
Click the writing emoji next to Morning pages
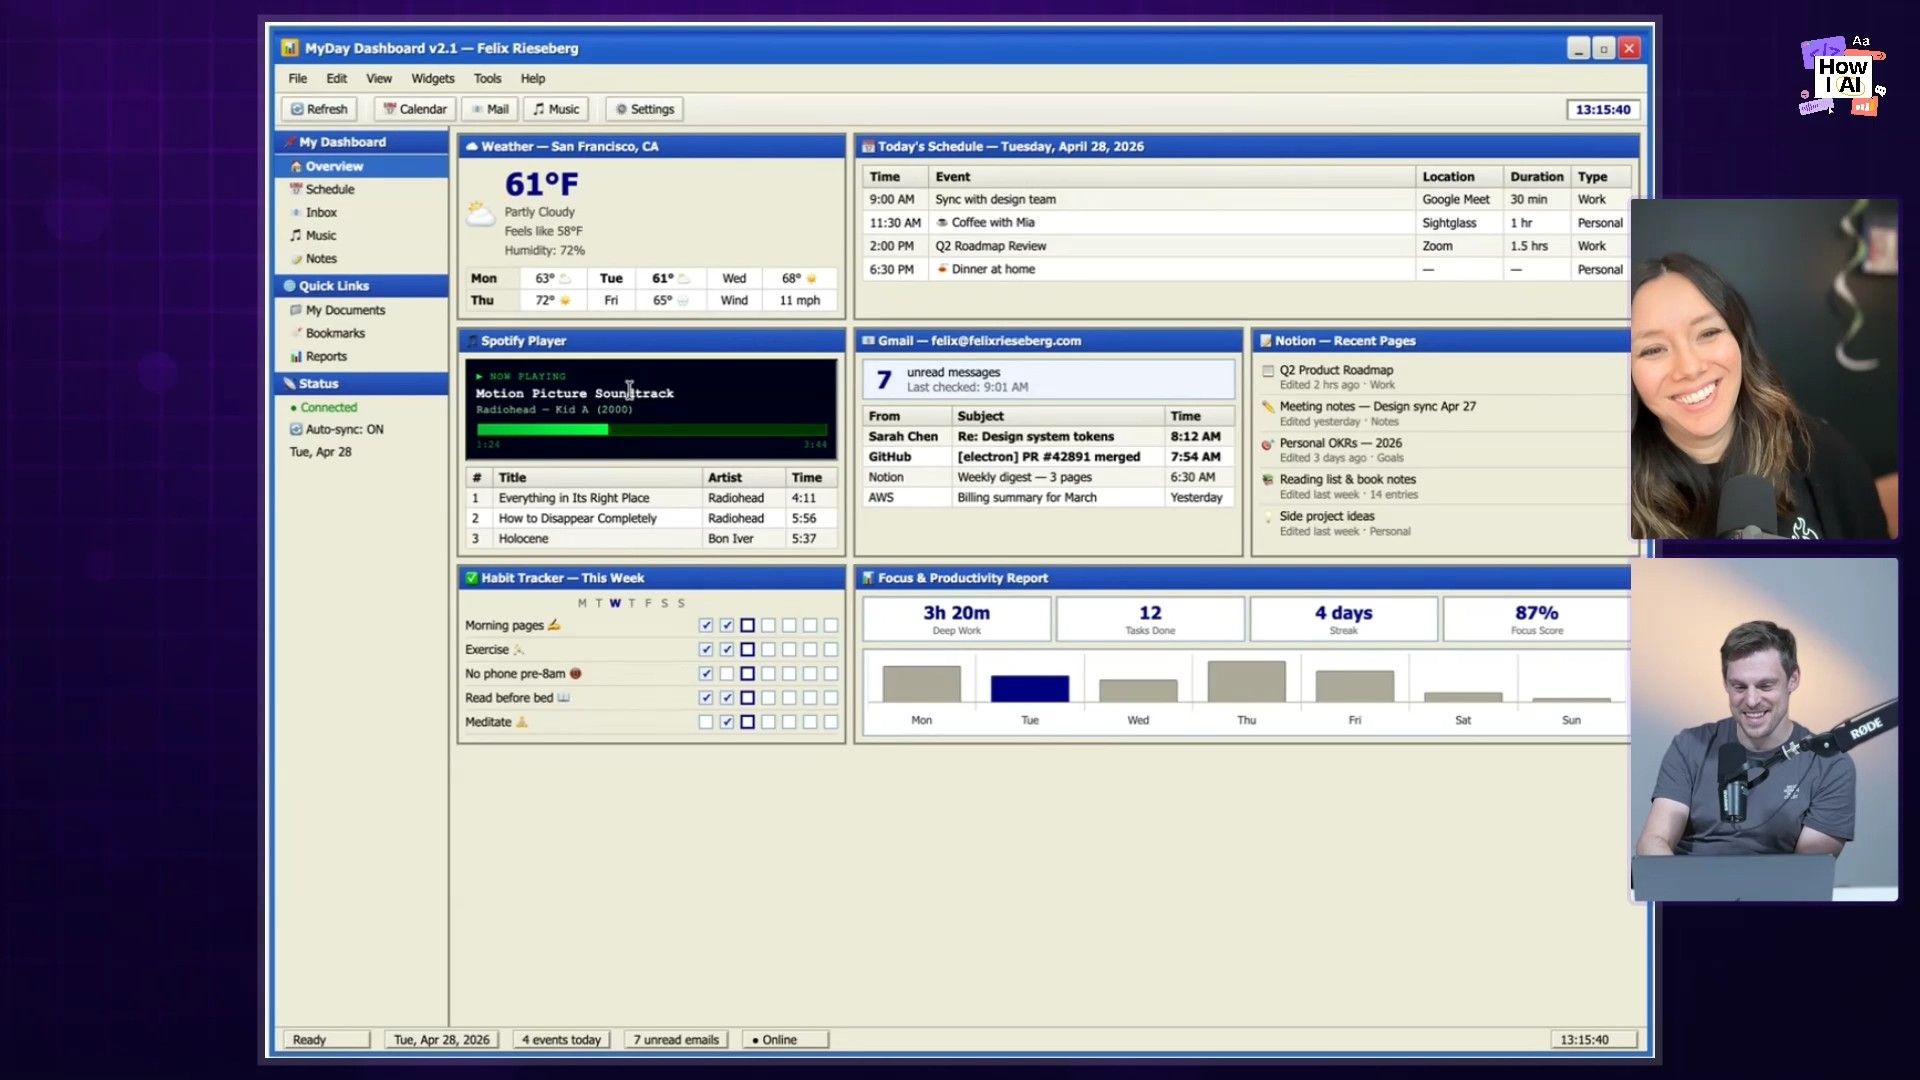click(x=554, y=625)
